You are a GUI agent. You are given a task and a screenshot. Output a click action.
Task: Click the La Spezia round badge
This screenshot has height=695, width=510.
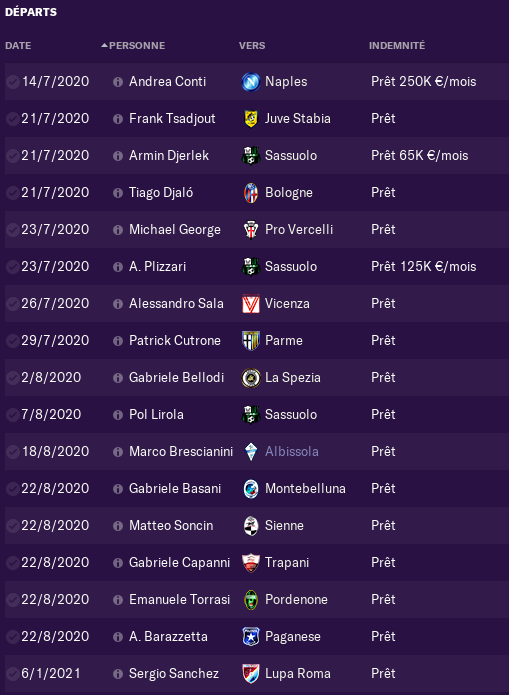coord(251,378)
